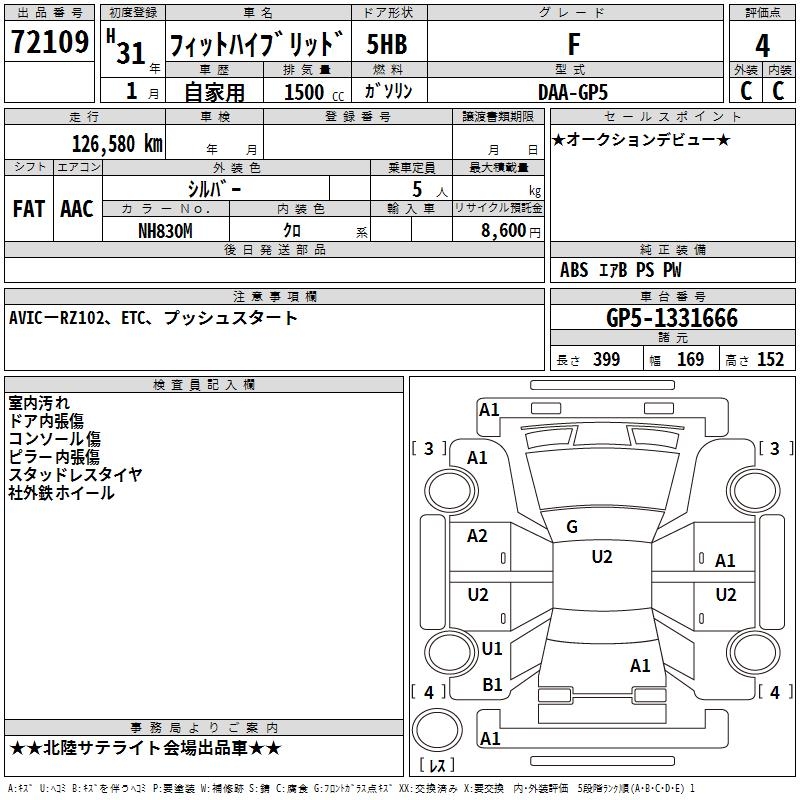
Task: Click the 北陸サテライト会場出品車 office notice
Action: 145,748
